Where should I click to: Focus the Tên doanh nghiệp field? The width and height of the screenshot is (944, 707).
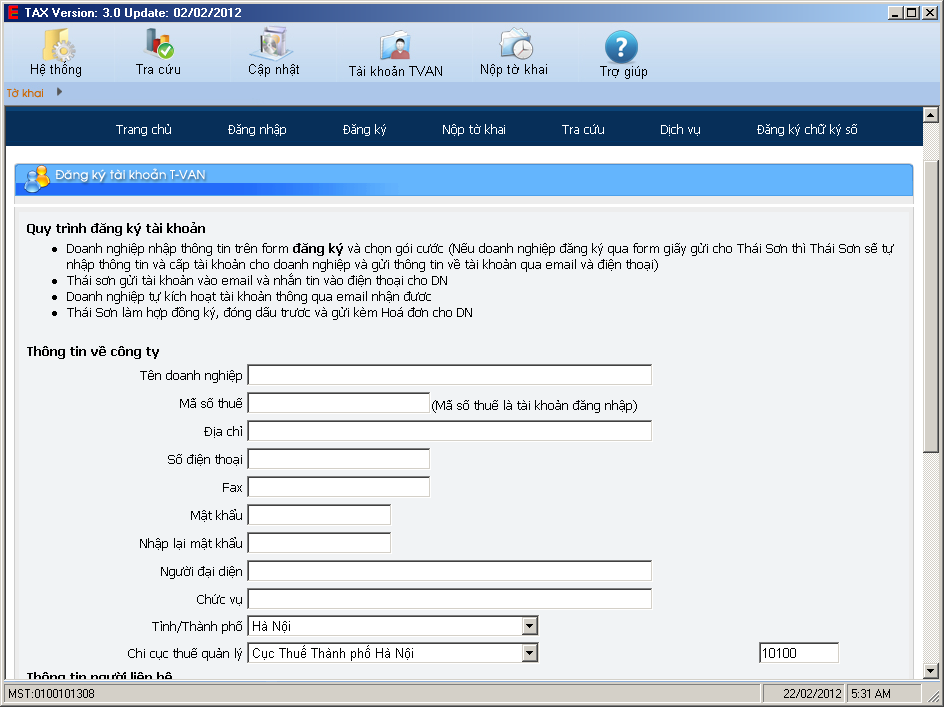coord(450,375)
